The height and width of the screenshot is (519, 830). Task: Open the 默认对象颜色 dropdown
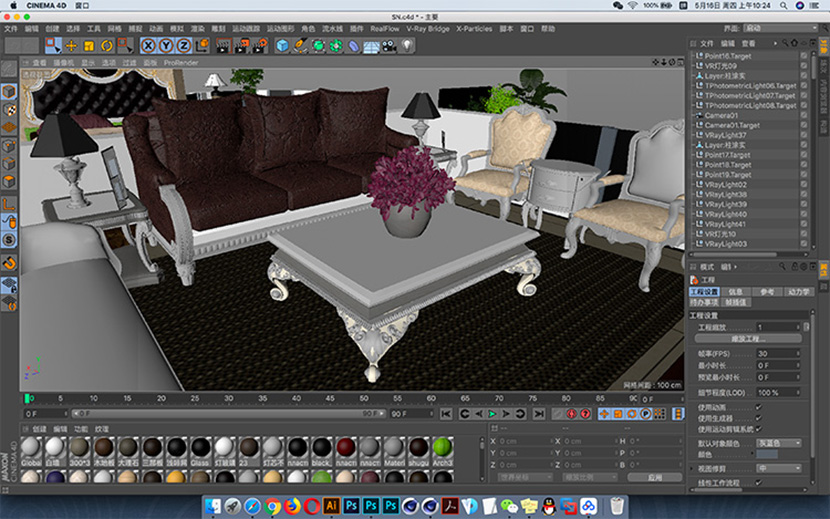[x=780, y=443]
